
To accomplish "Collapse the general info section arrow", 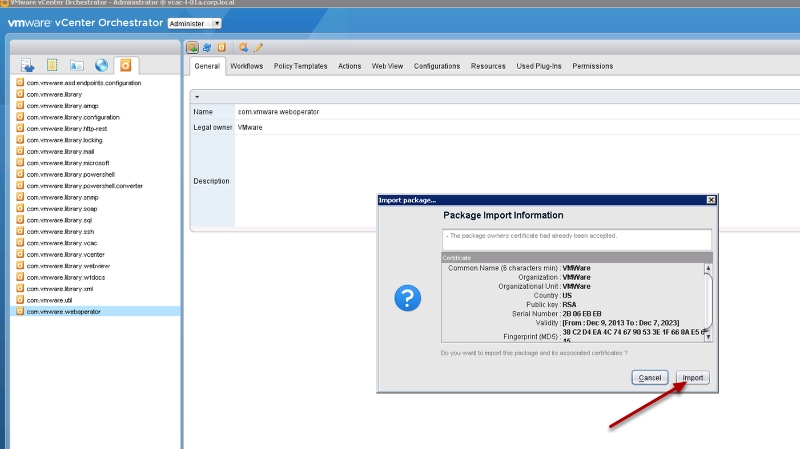I will (x=197, y=97).
